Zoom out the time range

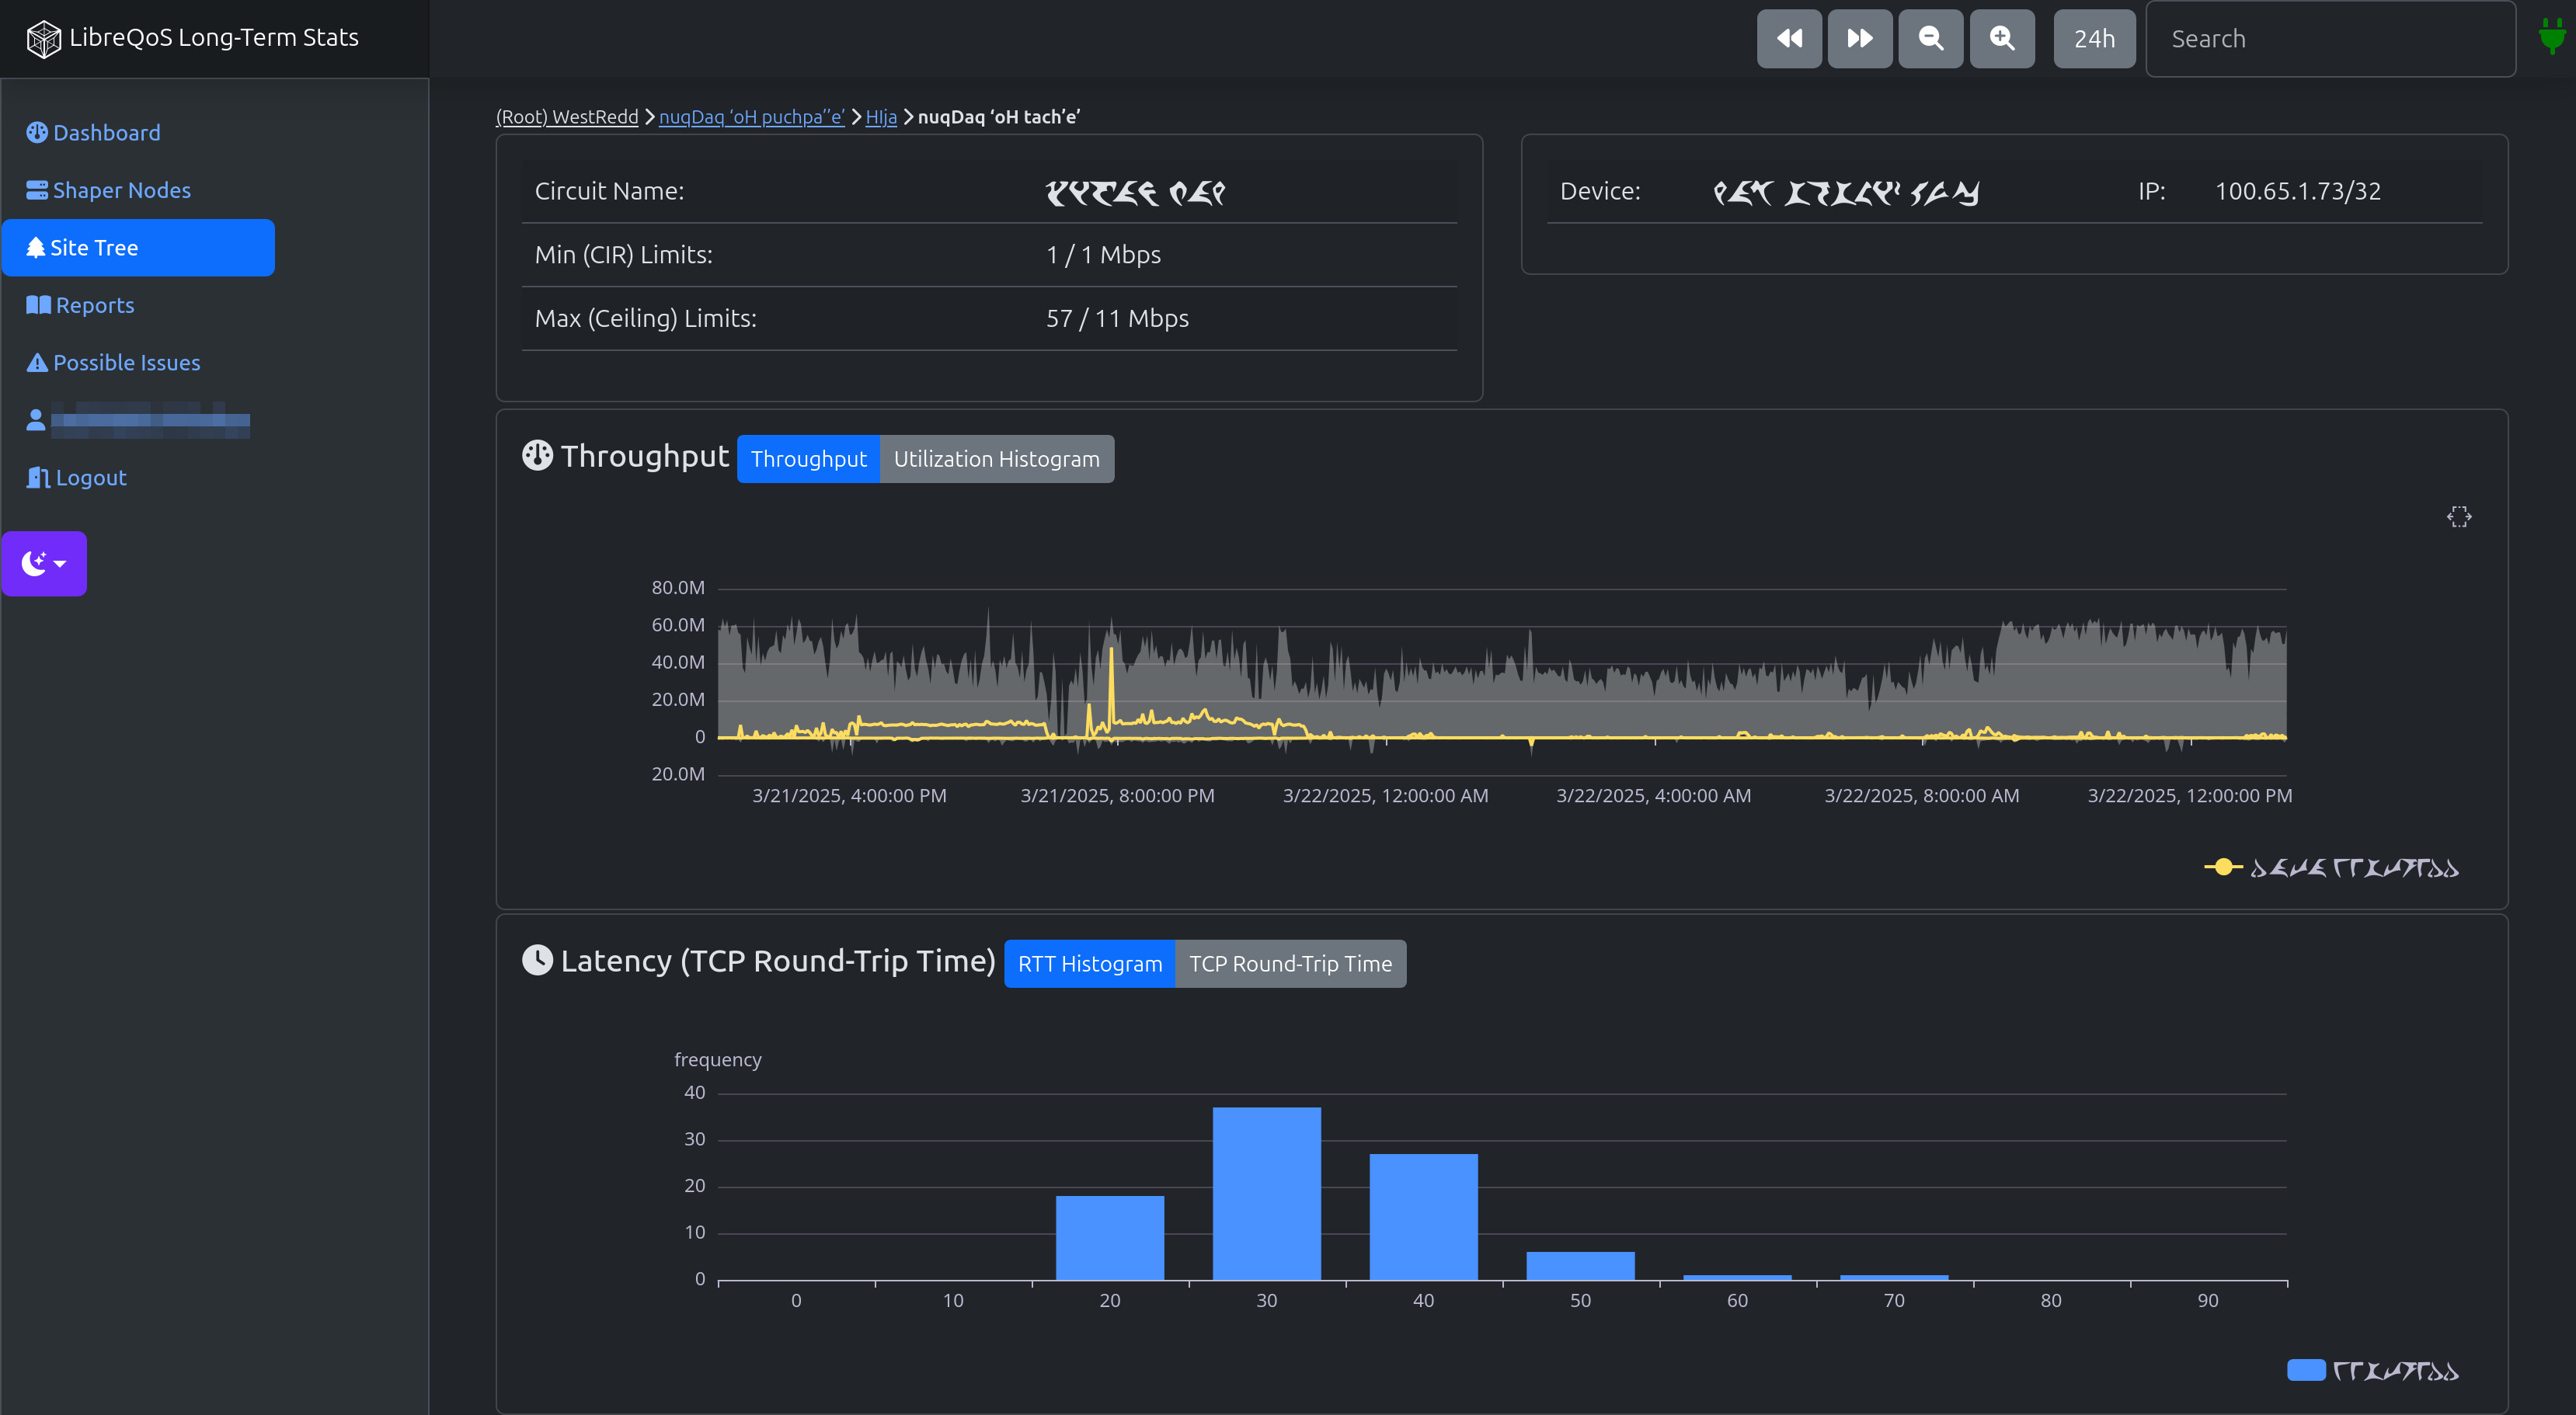point(1930,39)
